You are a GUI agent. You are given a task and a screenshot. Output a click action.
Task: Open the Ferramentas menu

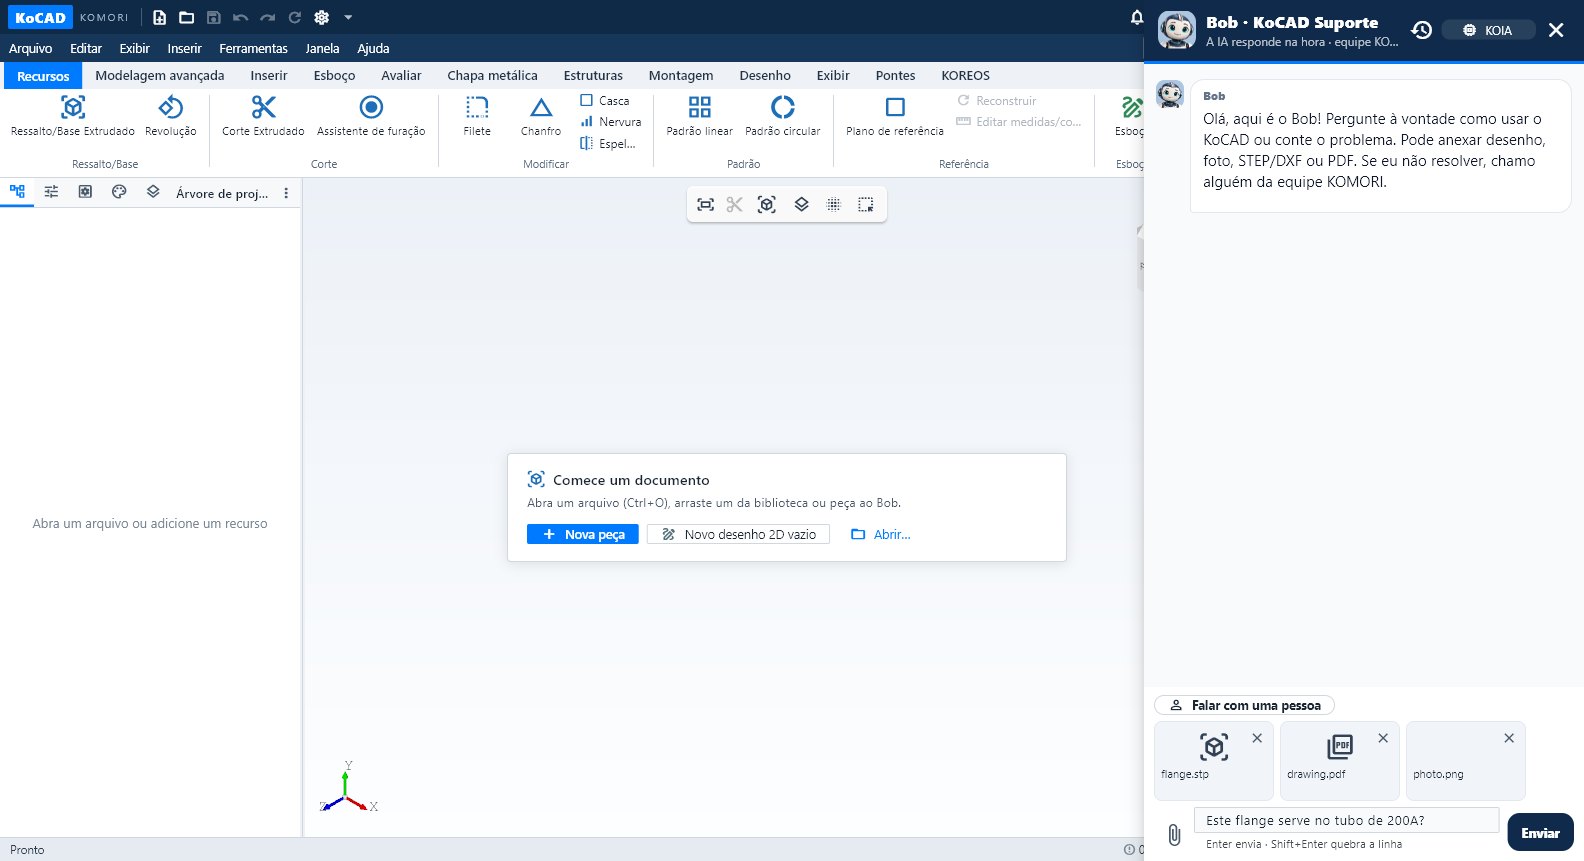tap(254, 48)
